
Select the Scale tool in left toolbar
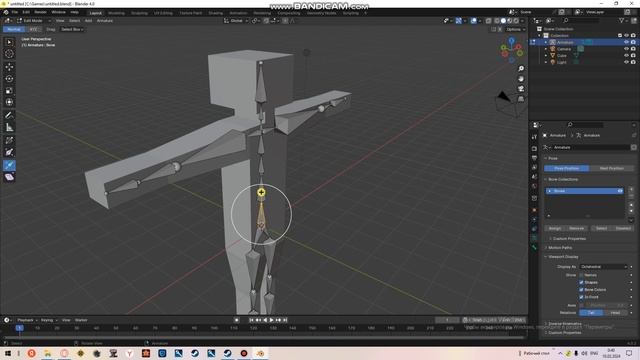9,91
